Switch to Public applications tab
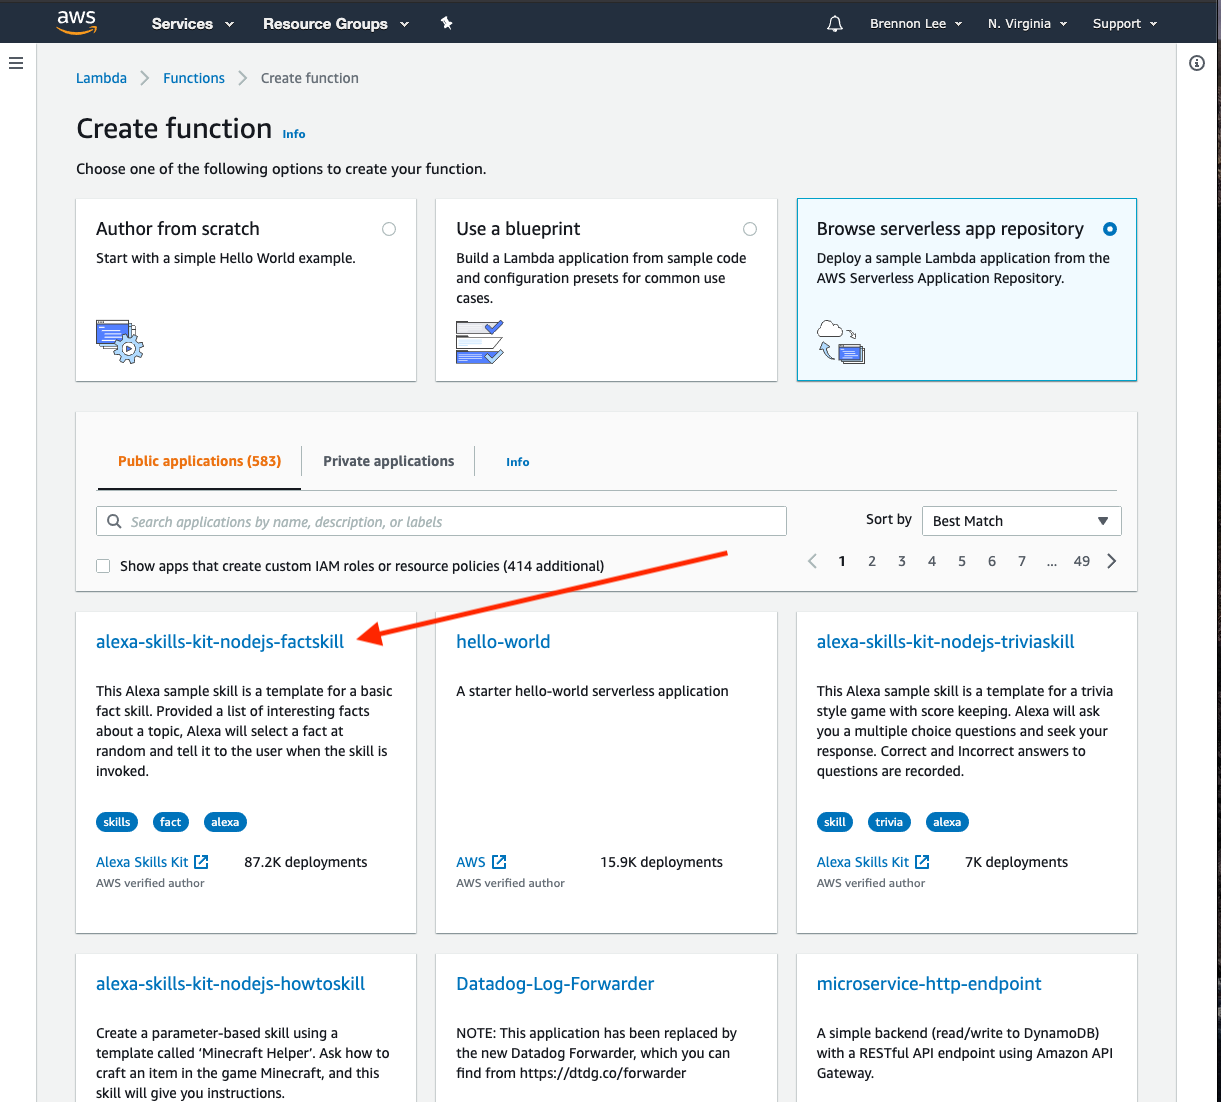The image size is (1221, 1102). click(199, 461)
